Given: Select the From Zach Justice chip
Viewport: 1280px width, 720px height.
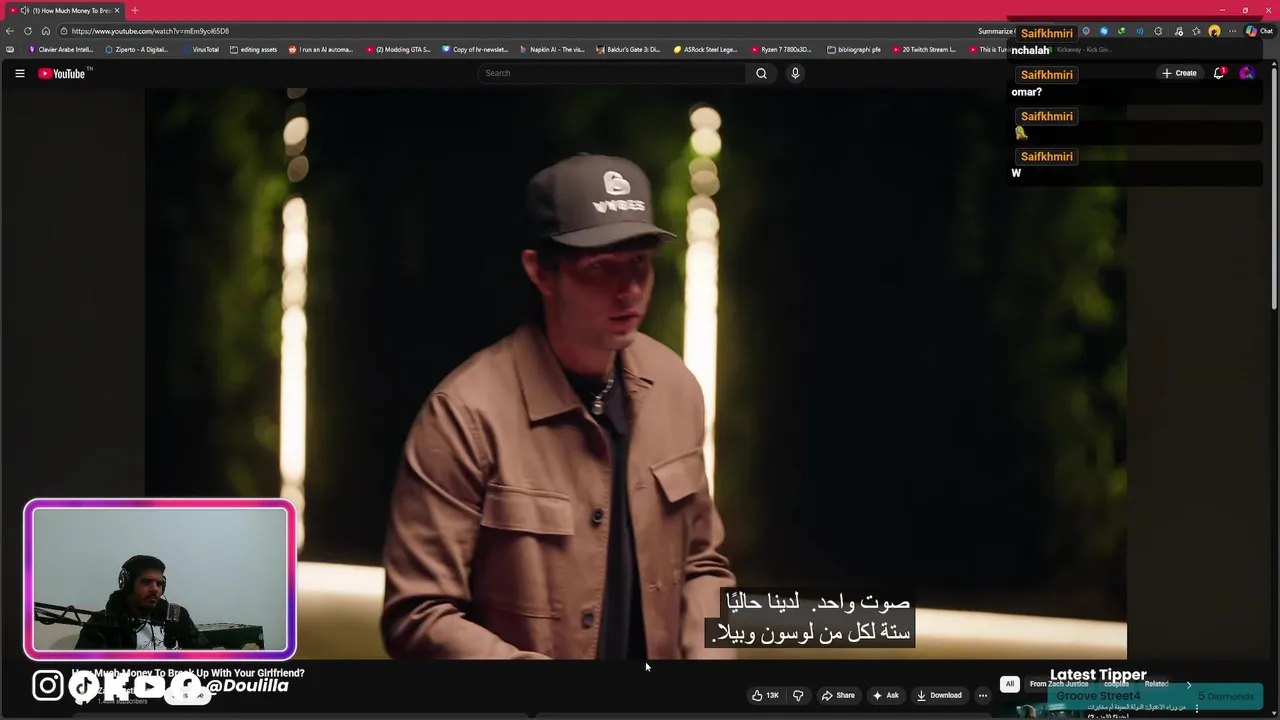Looking at the screenshot, I should 1058,684.
